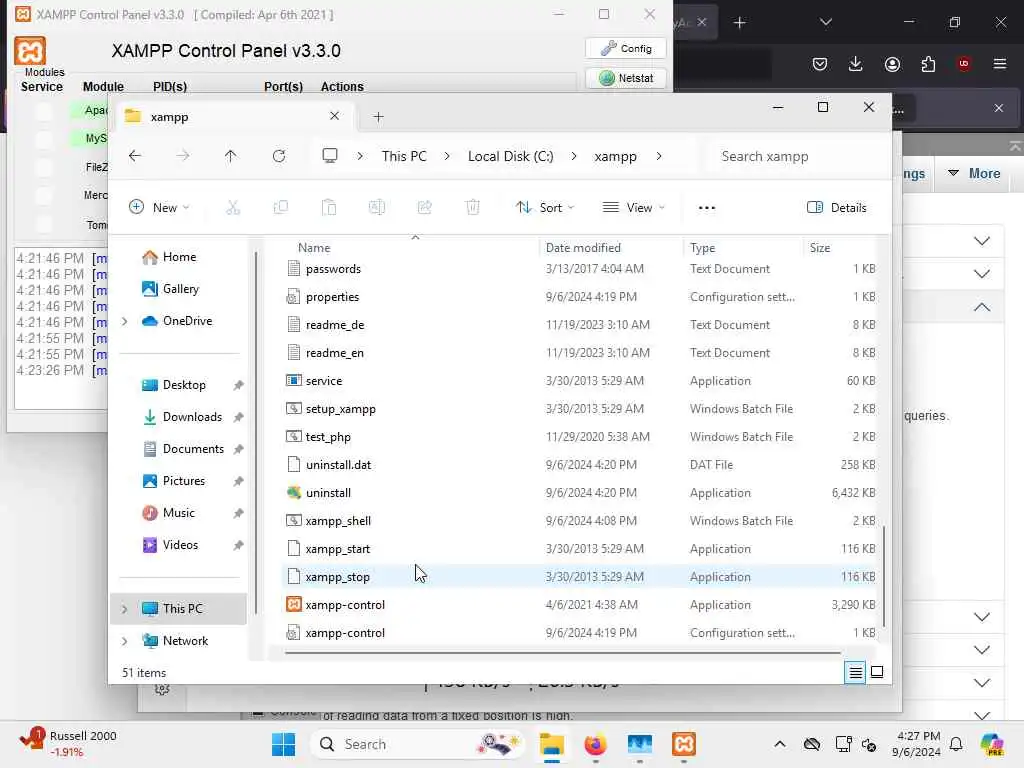
Task: Click the taskbar Search box
Action: pyautogui.click(x=416, y=744)
